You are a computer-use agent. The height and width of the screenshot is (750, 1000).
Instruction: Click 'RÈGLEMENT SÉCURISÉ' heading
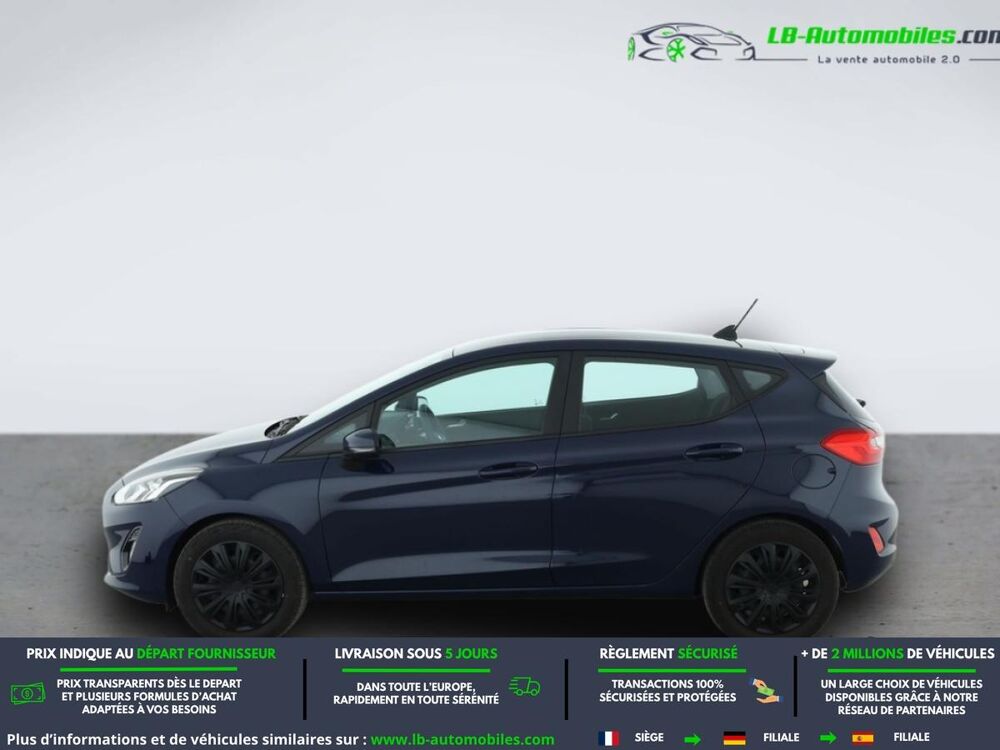pos(668,654)
